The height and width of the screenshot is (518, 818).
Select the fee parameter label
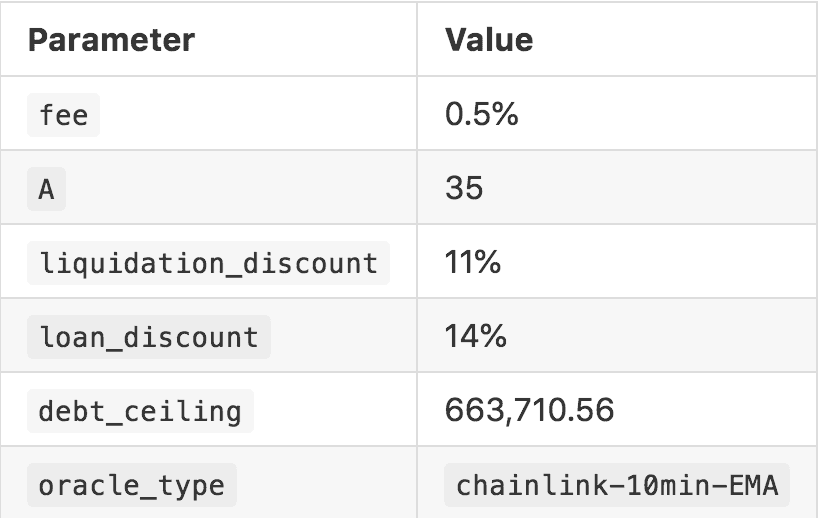(64, 115)
